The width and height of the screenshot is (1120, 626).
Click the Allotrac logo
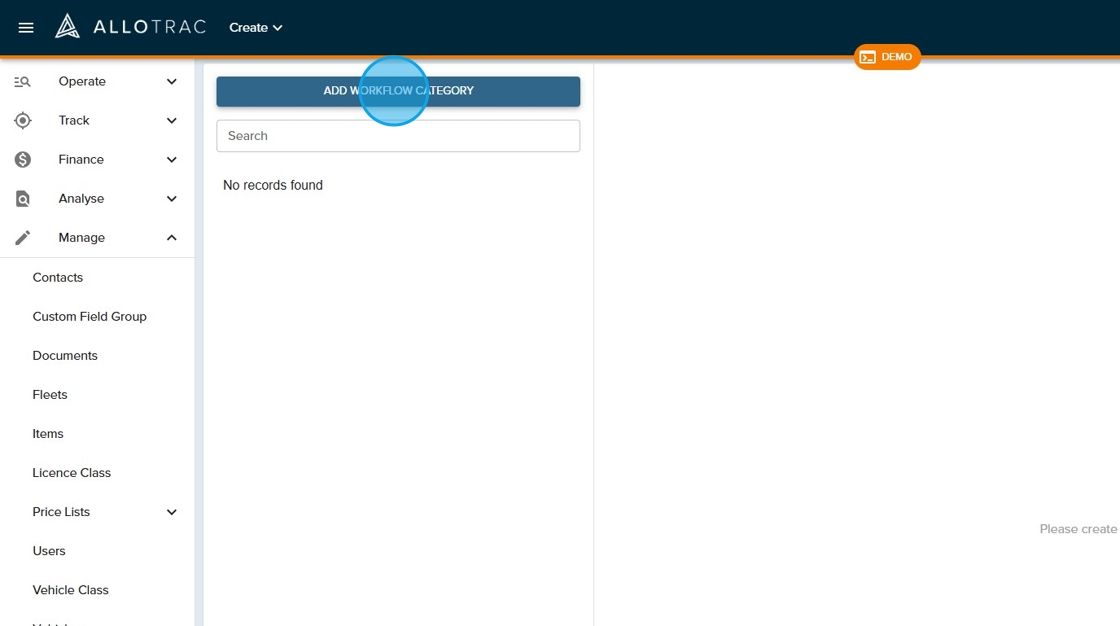click(x=130, y=27)
